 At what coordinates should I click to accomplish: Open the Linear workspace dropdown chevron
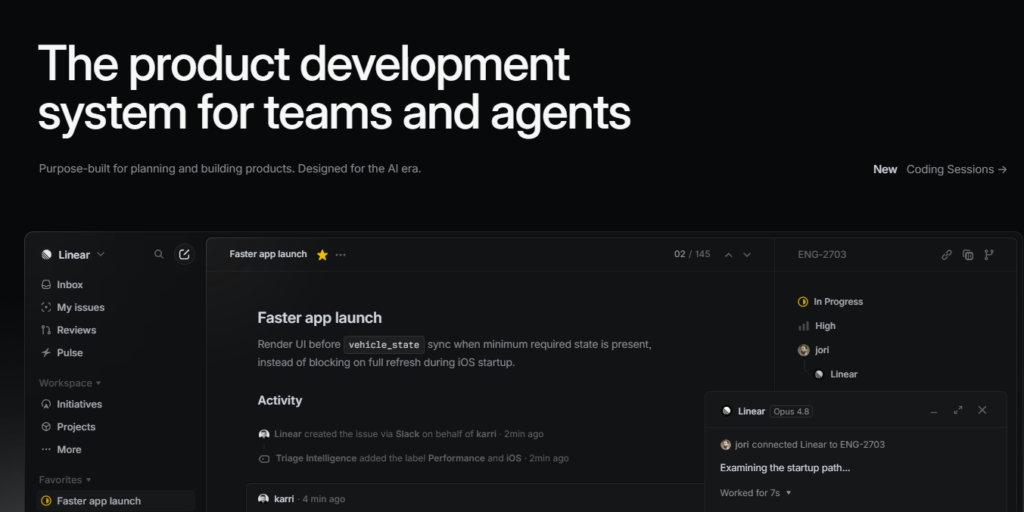point(101,255)
